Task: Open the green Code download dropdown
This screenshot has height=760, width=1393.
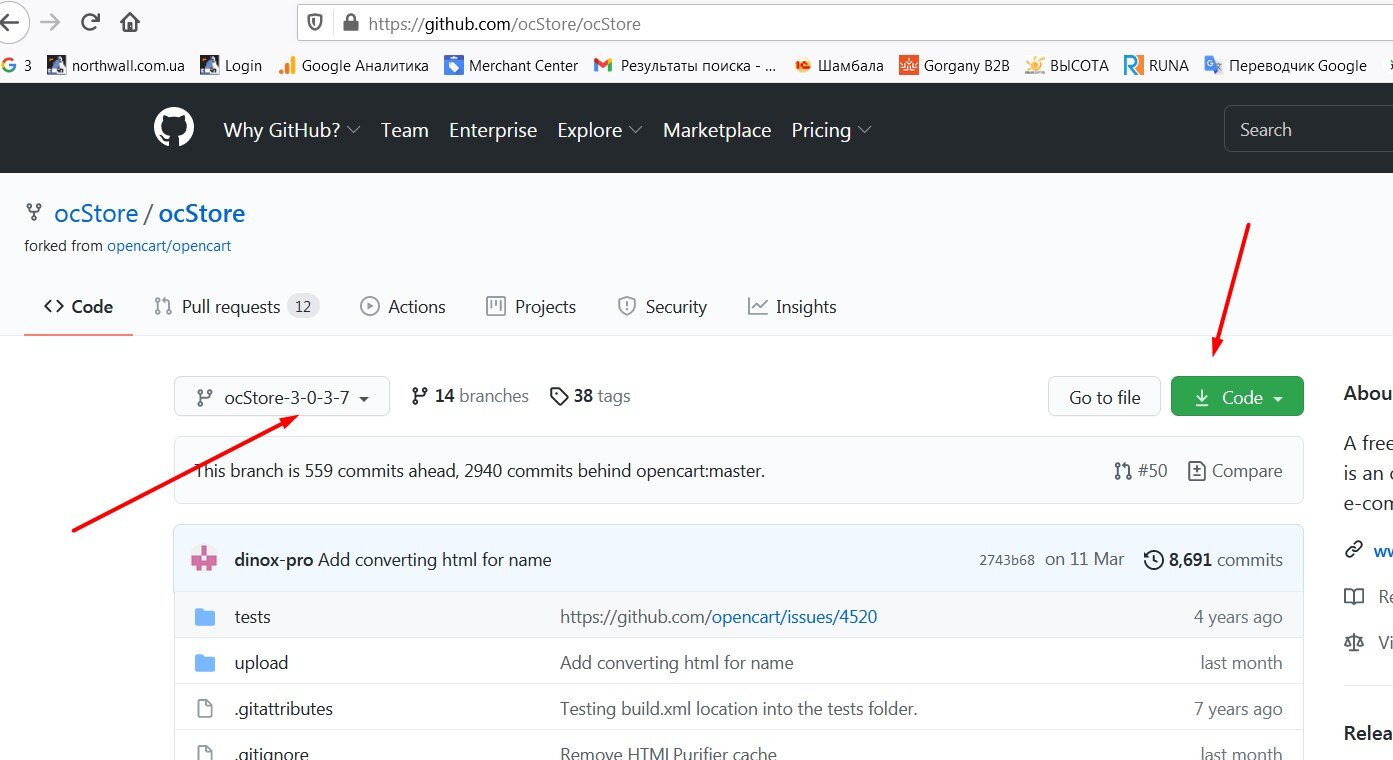Action: coord(1237,397)
